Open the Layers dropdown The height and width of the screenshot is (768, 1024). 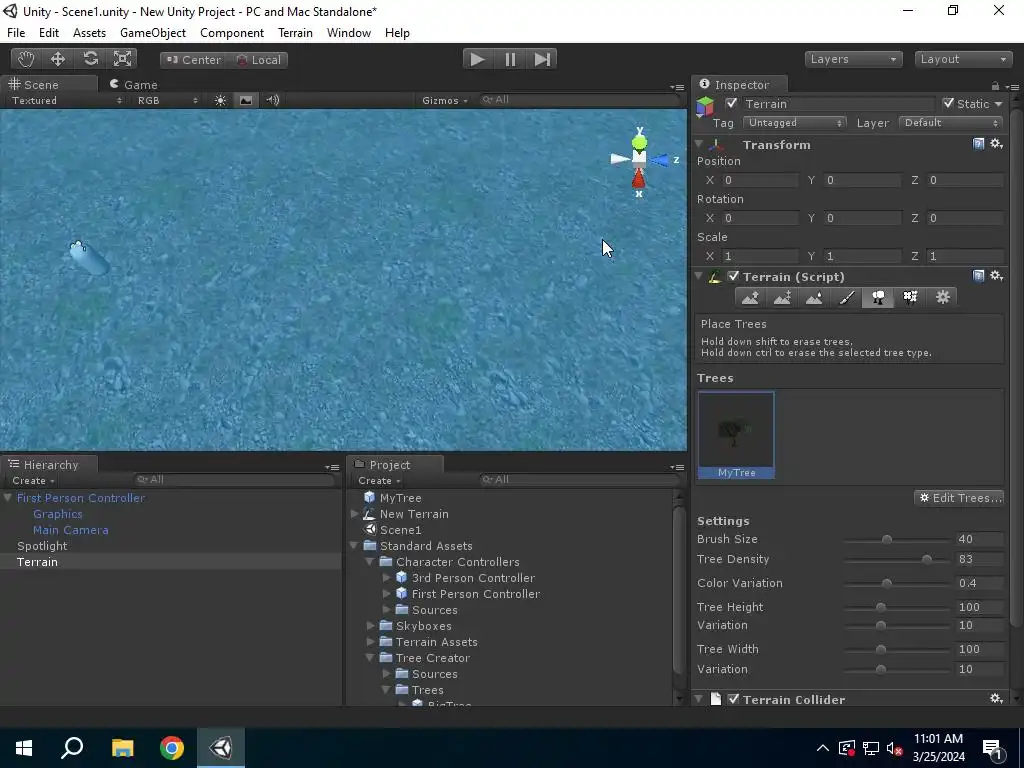point(854,59)
